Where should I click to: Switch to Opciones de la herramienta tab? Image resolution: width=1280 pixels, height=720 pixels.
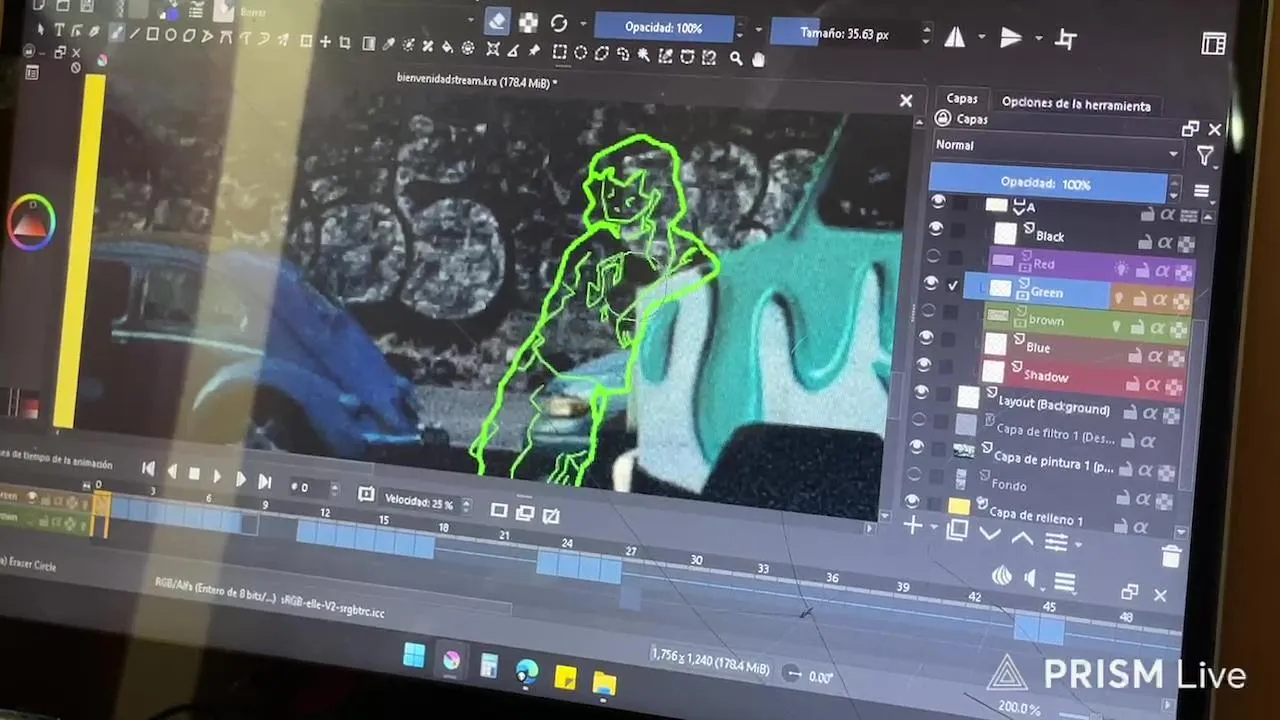pyautogui.click(x=1076, y=104)
